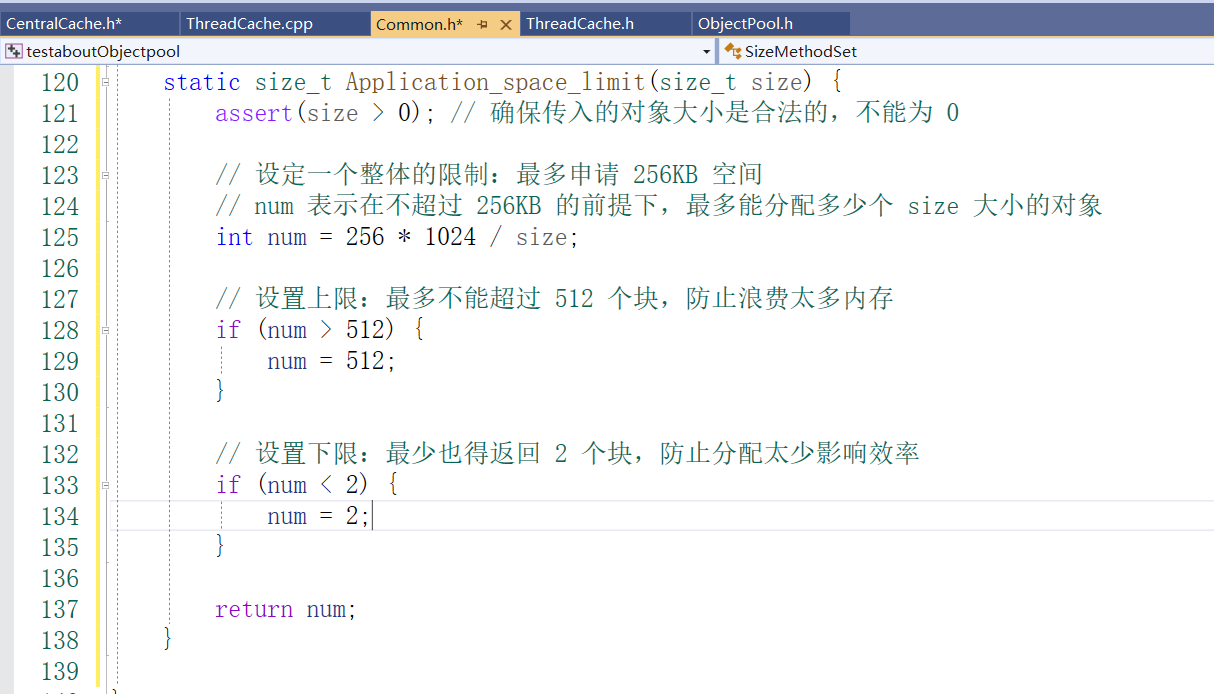1214x694 pixels.
Task: Click the empty line 126
Action: click(x=660, y=268)
